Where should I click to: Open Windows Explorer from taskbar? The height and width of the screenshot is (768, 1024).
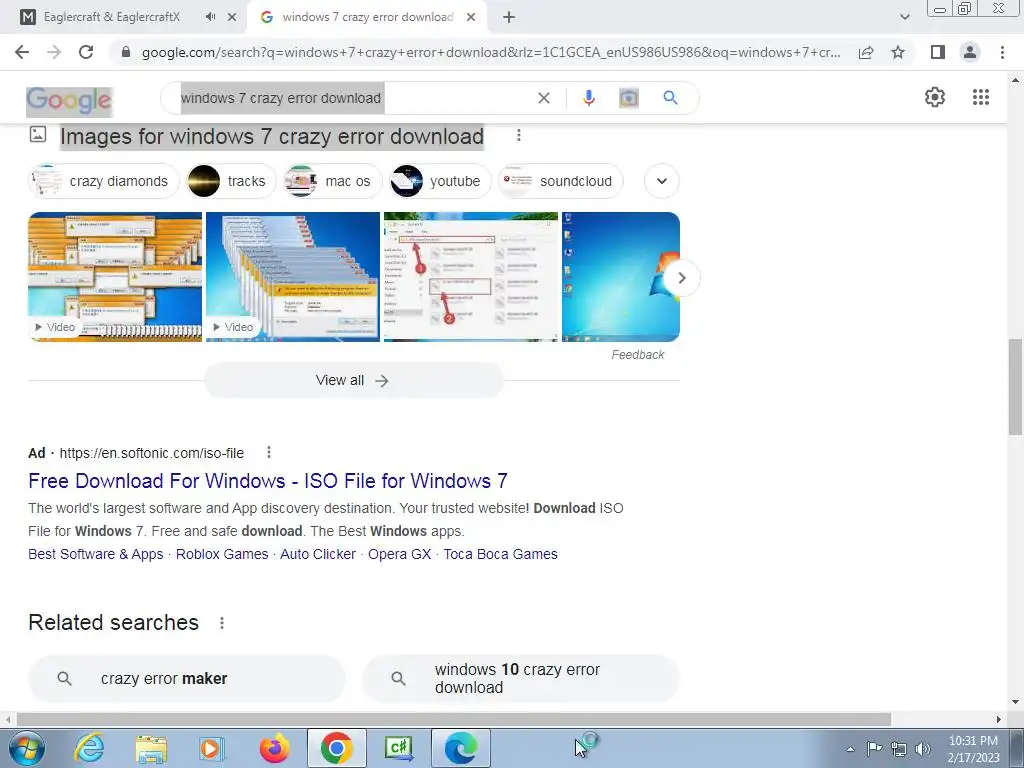click(x=151, y=748)
